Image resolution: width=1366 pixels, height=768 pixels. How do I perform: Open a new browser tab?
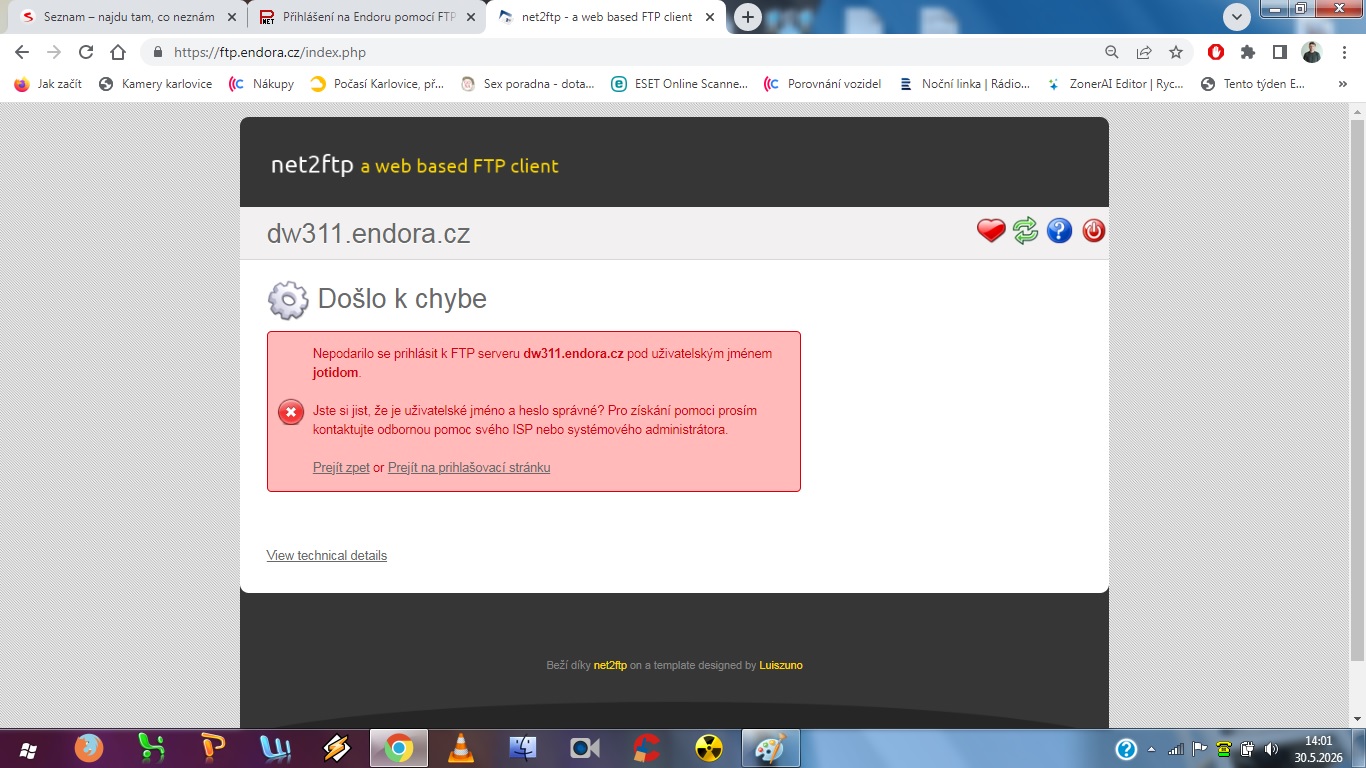coord(748,17)
